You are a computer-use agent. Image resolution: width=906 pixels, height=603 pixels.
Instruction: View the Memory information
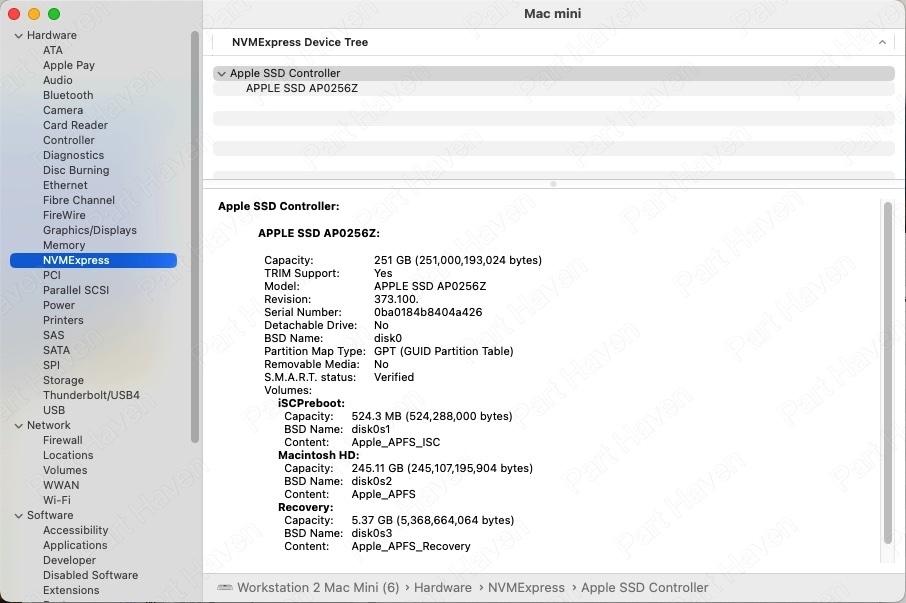click(64, 245)
